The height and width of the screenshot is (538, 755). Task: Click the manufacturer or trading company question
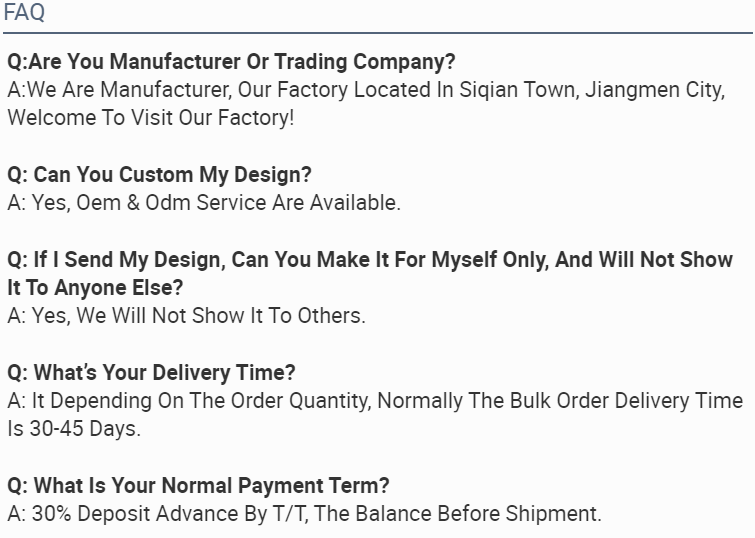coord(231,61)
